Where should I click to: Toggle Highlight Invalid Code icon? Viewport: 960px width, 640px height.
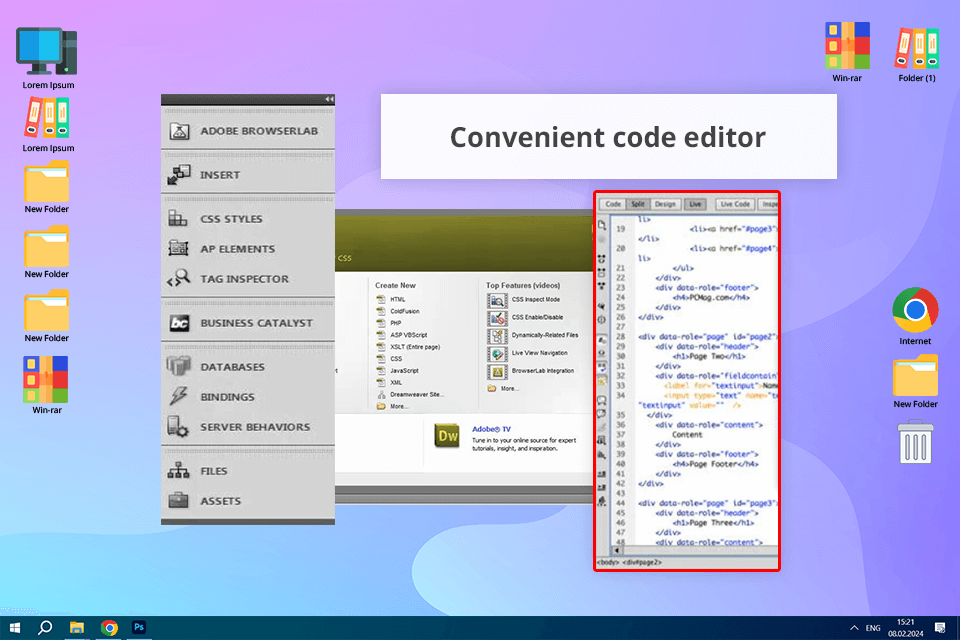602,353
